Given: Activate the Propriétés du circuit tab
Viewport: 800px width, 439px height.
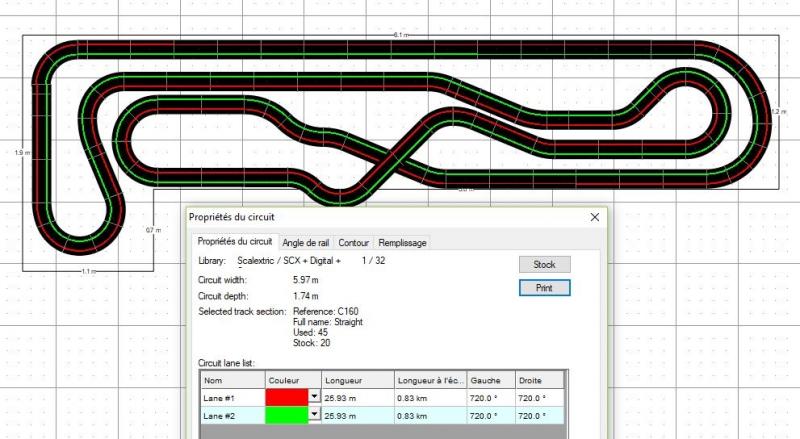Looking at the screenshot, I should click(234, 241).
